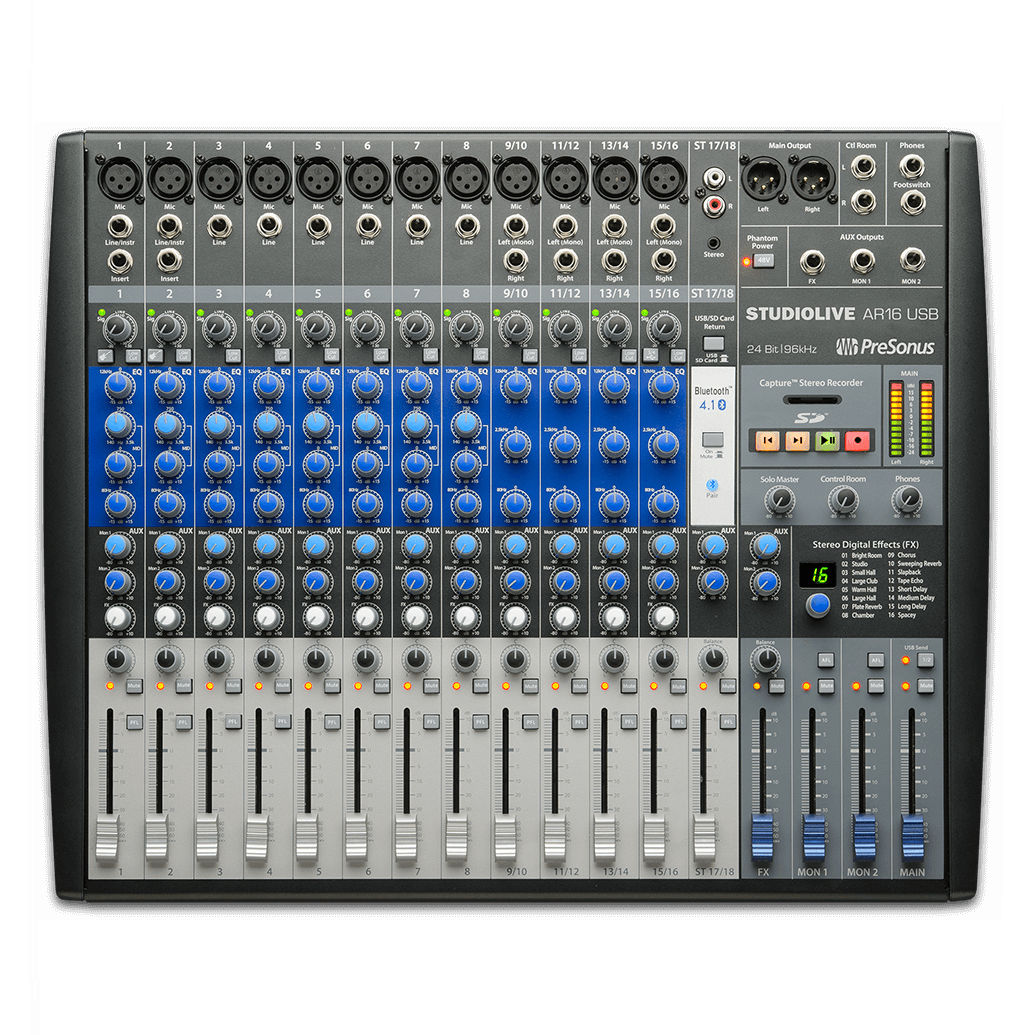The width and height of the screenshot is (1035, 1035).
Task: Enable instrument input on channel 2
Action: coord(155,355)
